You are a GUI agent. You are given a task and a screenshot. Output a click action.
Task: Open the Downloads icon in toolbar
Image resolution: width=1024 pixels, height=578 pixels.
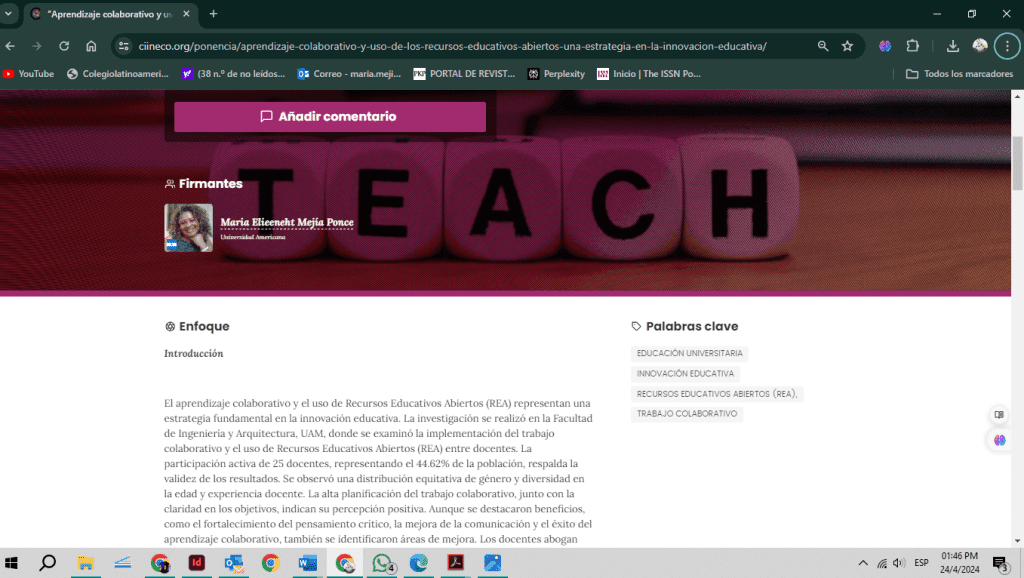[x=953, y=46]
